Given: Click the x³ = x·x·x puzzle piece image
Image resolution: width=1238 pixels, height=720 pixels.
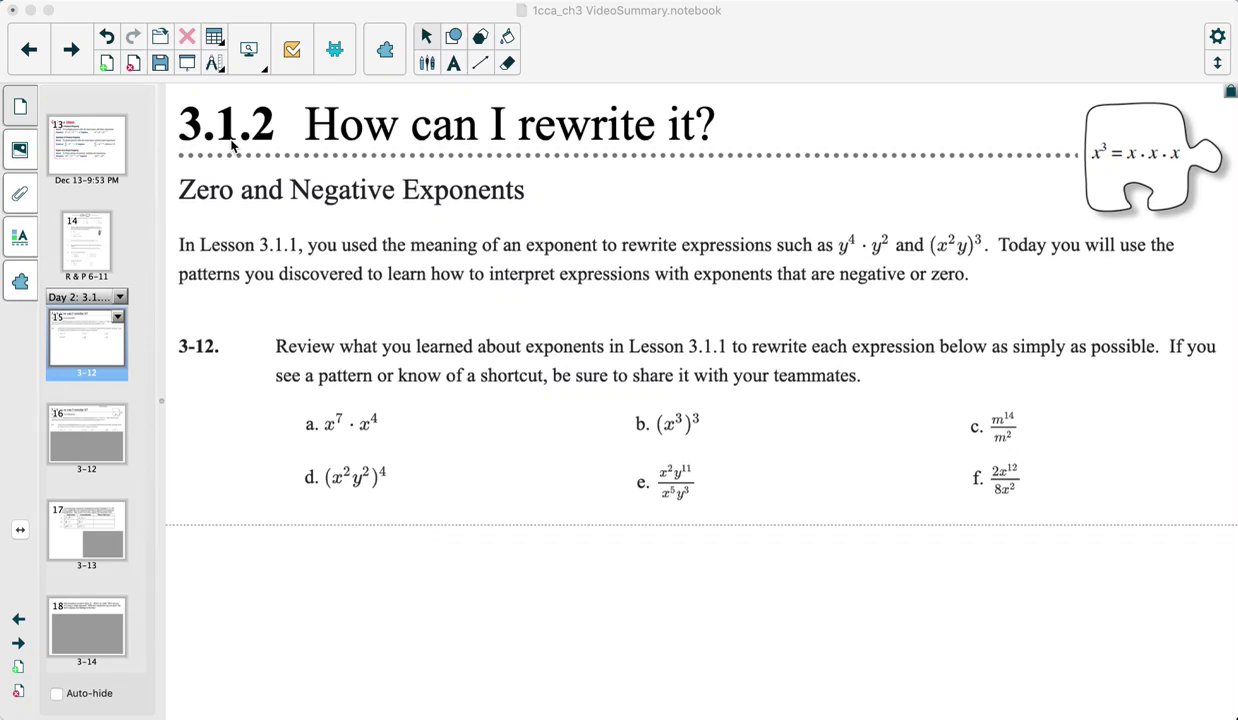Looking at the screenshot, I should click(x=1152, y=157).
